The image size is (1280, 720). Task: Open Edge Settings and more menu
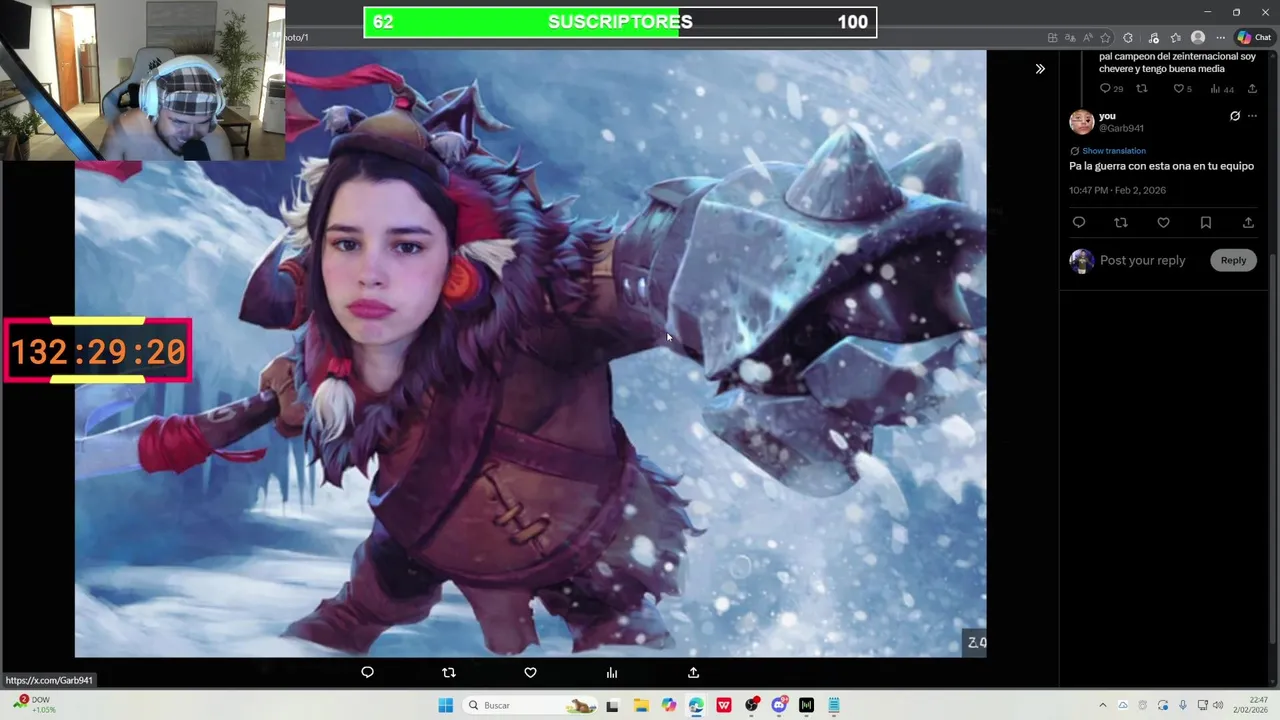point(1220,38)
